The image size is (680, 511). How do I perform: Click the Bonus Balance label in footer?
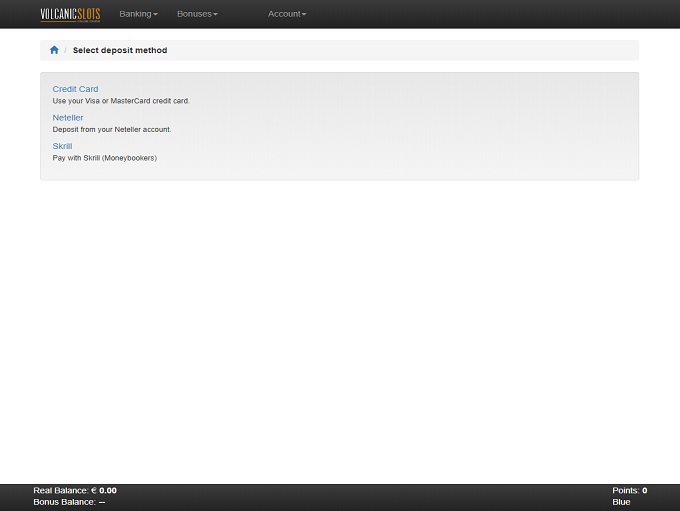coord(64,502)
